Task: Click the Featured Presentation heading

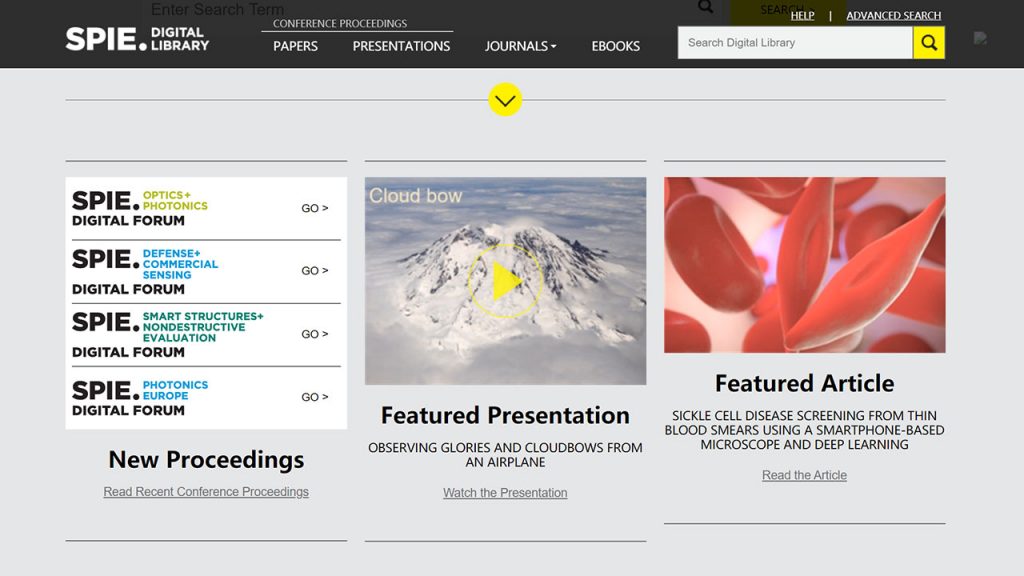Action: (x=505, y=415)
